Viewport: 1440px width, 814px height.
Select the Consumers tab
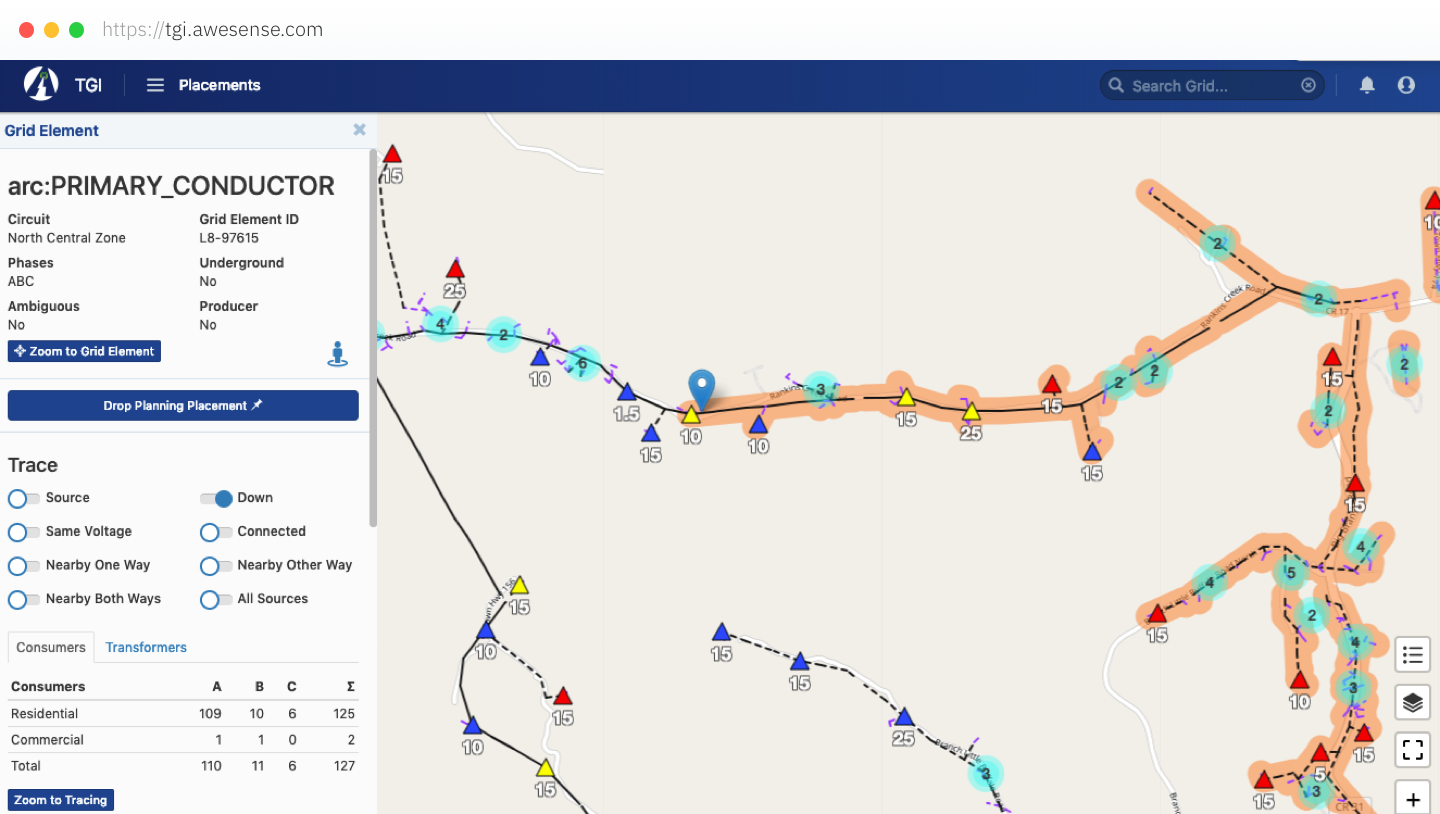pyautogui.click(x=50, y=647)
